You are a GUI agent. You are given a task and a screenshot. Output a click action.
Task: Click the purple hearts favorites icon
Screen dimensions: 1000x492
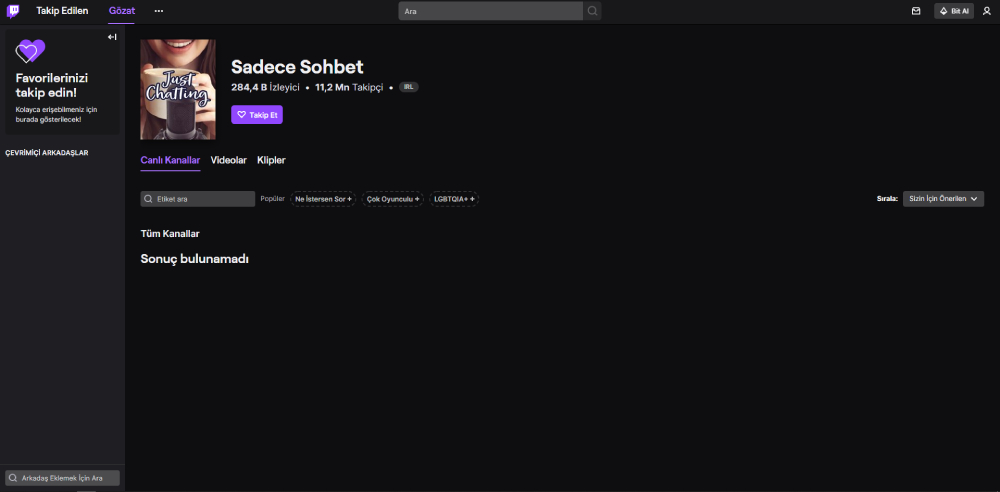[30, 51]
